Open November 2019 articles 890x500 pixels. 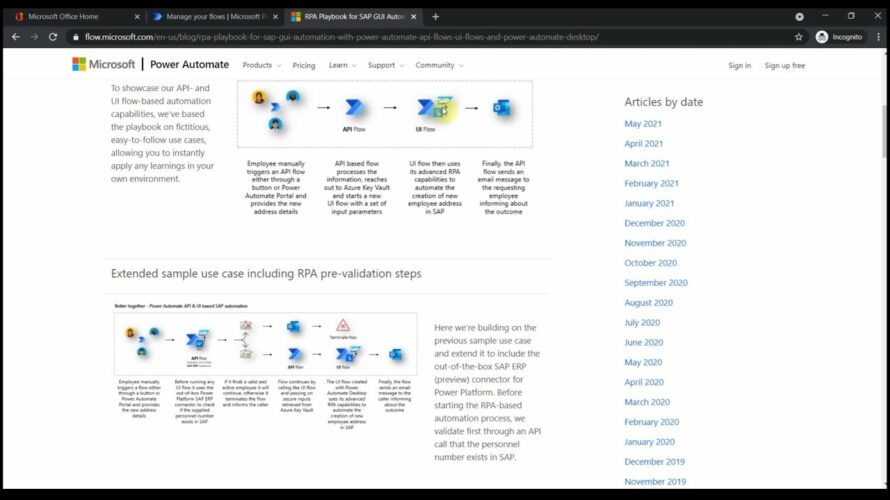[x=655, y=481]
